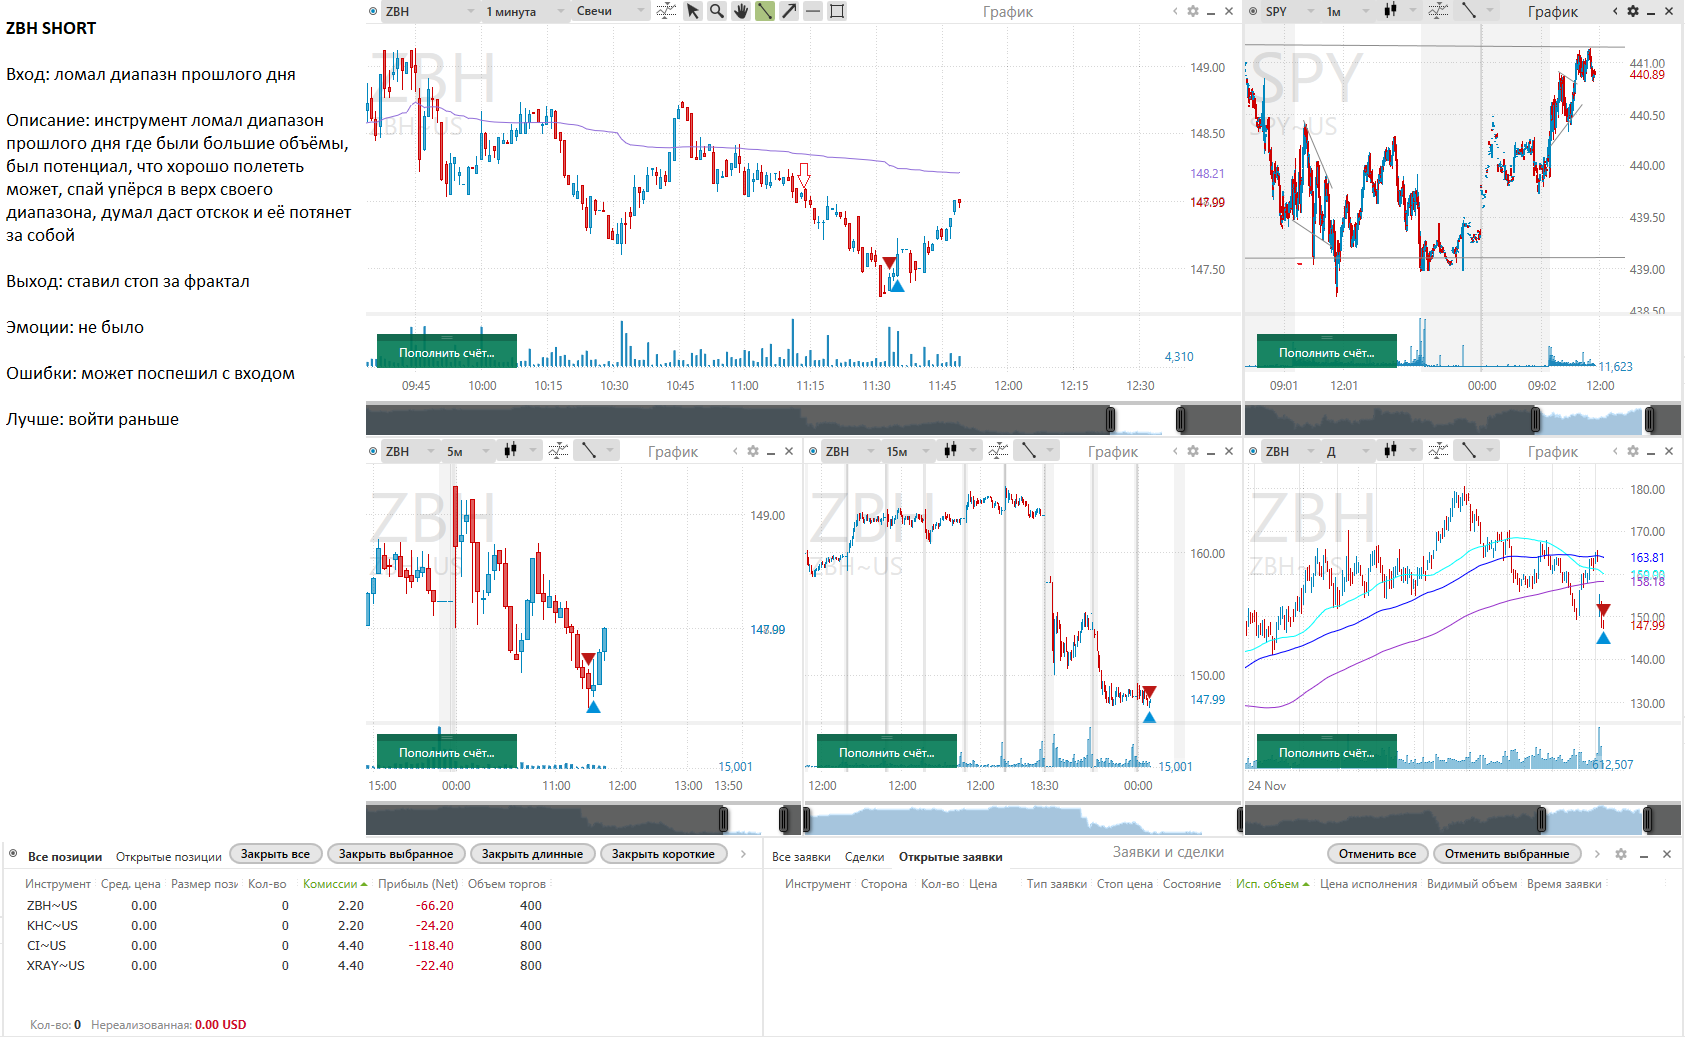Select the horizontal line drawing tool

tap(813, 11)
